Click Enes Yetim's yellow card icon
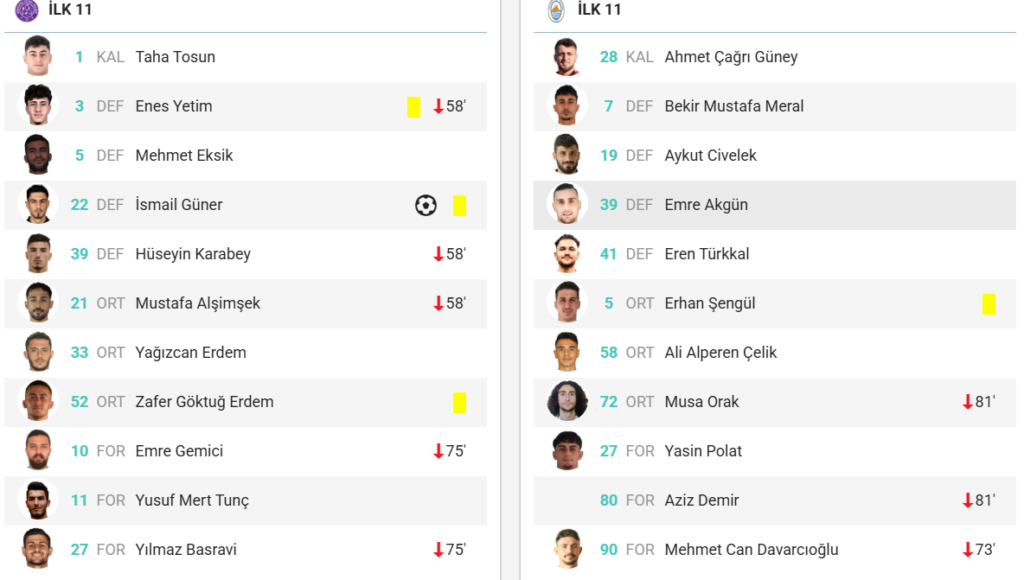This screenshot has height=580, width=1024. (413, 106)
